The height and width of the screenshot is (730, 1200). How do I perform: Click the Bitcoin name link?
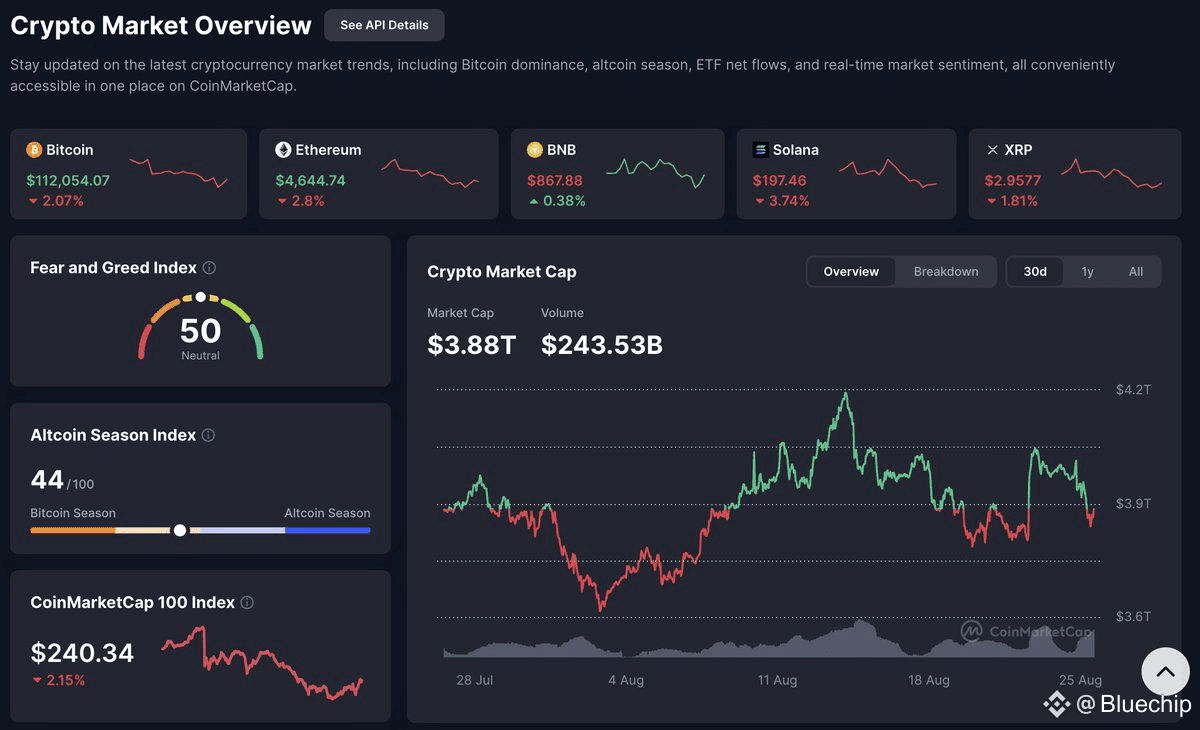click(x=69, y=150)
